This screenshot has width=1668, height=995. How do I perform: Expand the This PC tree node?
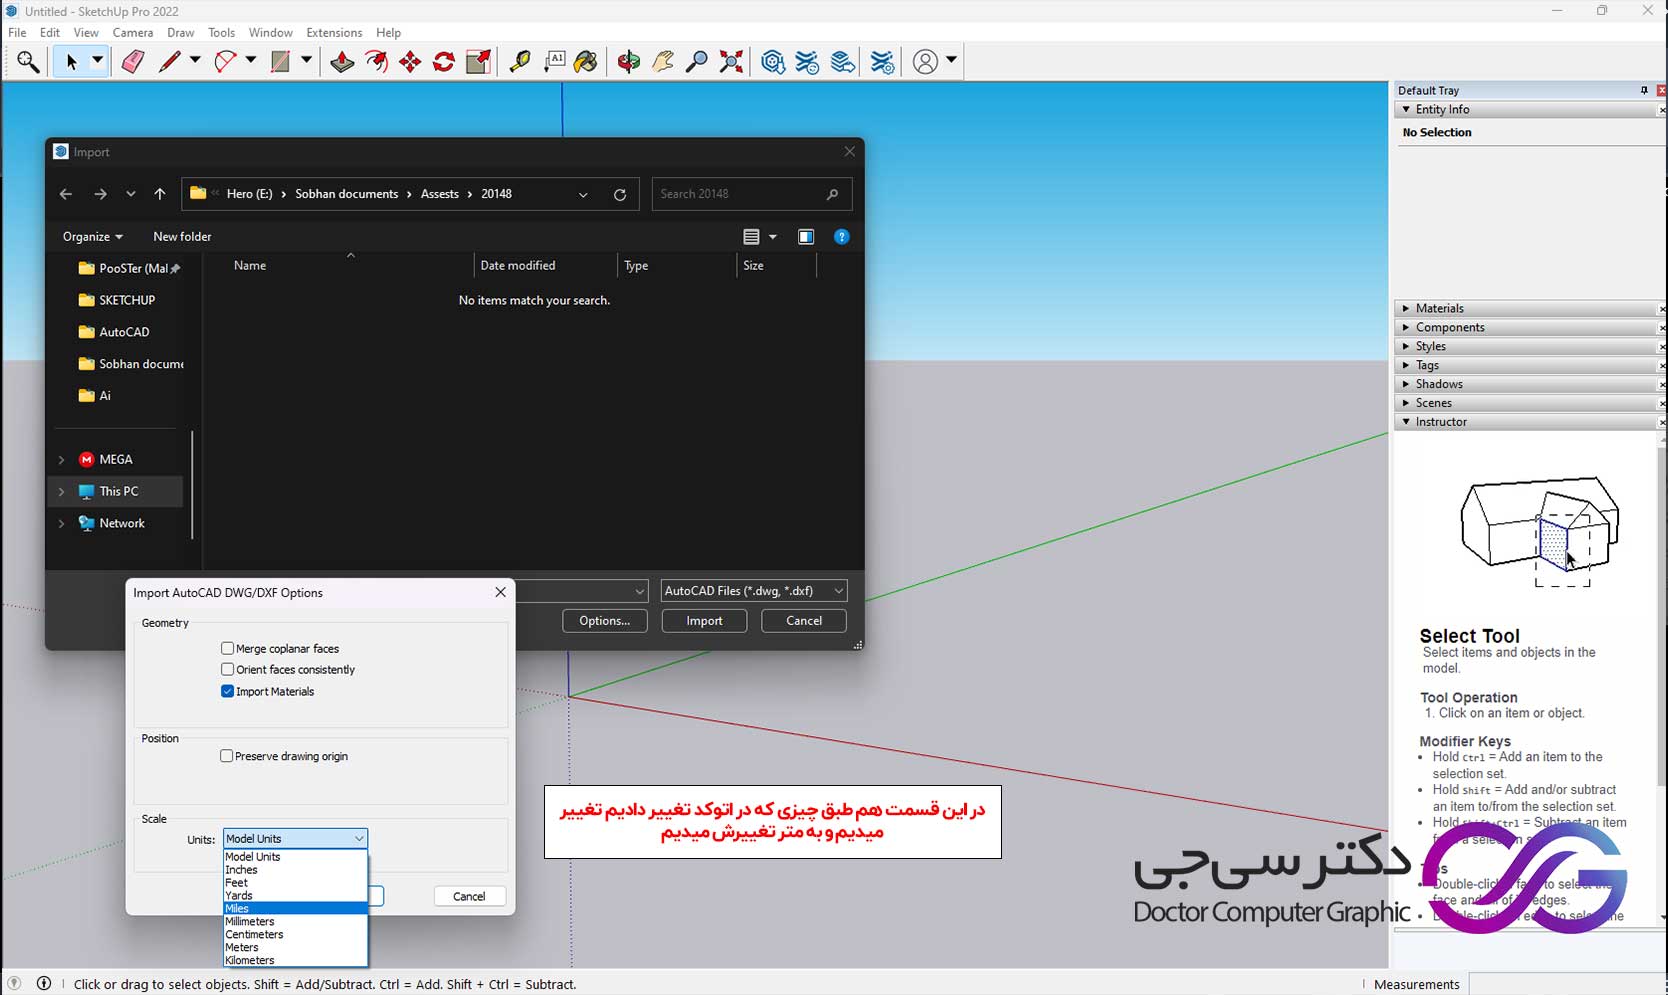click(62, 492)
